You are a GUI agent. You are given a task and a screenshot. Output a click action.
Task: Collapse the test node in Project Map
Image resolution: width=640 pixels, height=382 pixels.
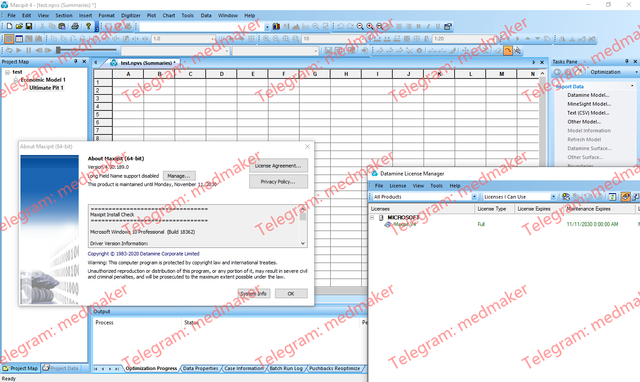[x=7, y=72]
